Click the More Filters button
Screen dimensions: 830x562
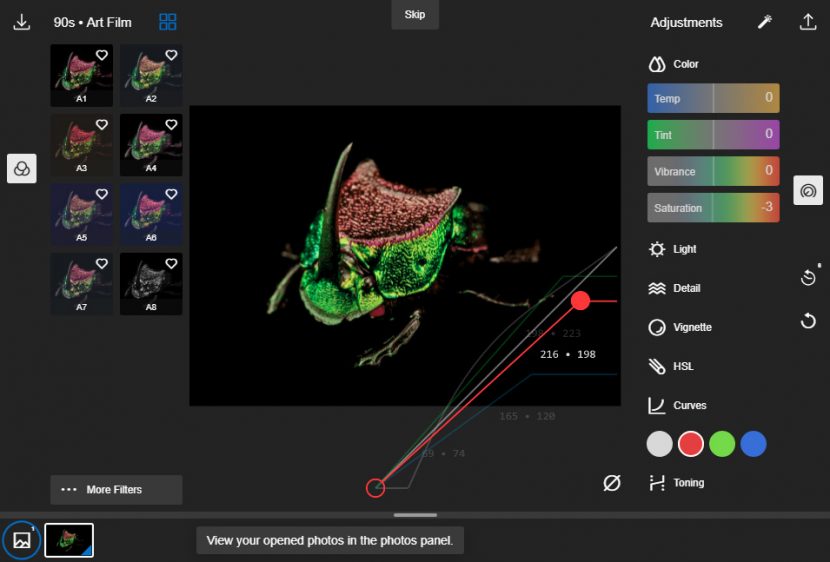coord(116,490)
